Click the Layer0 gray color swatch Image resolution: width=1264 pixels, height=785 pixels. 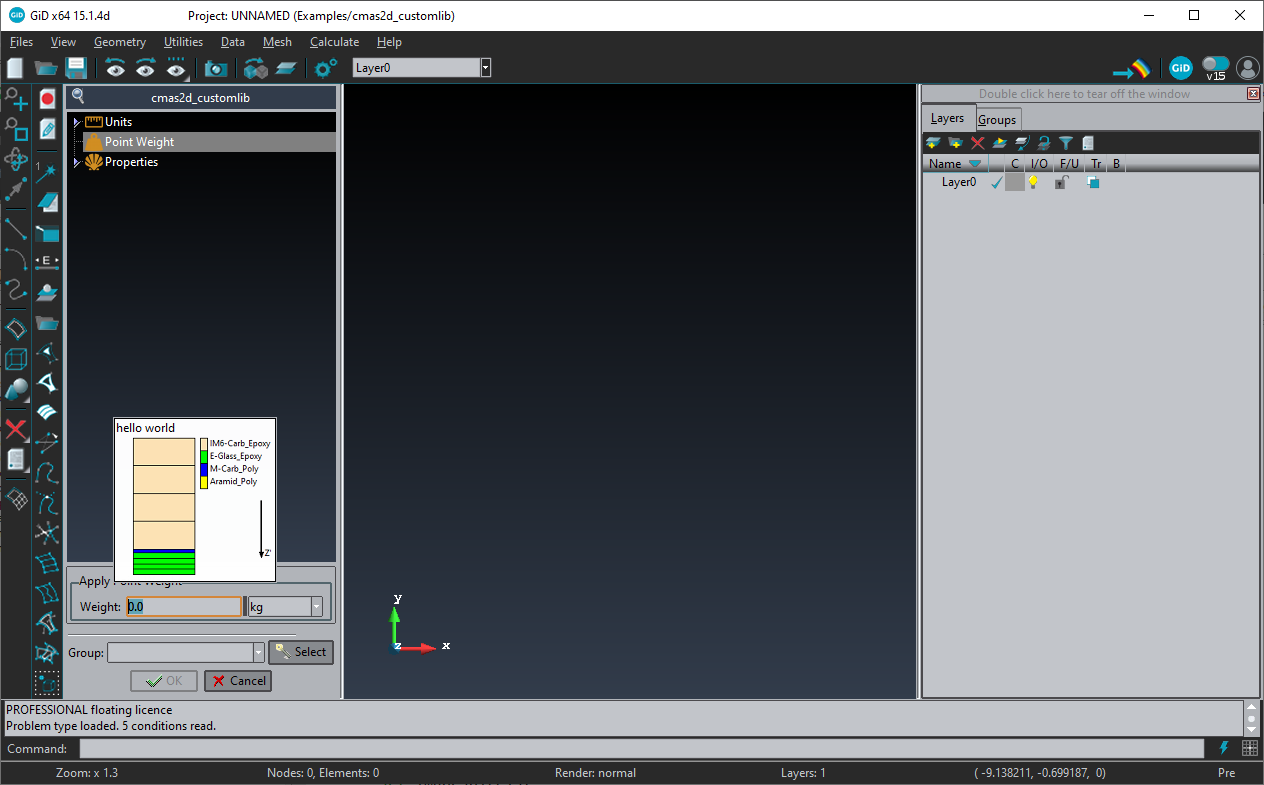click(1014, 182)
